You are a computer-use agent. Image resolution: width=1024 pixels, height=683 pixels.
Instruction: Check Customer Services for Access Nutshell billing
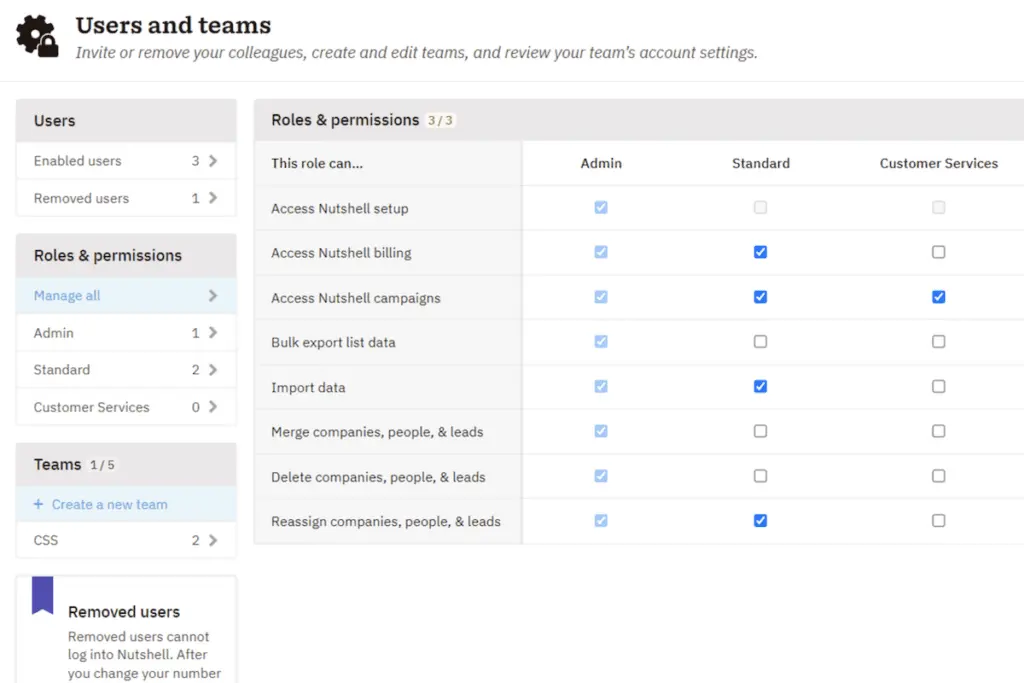[x=938, y=252]
